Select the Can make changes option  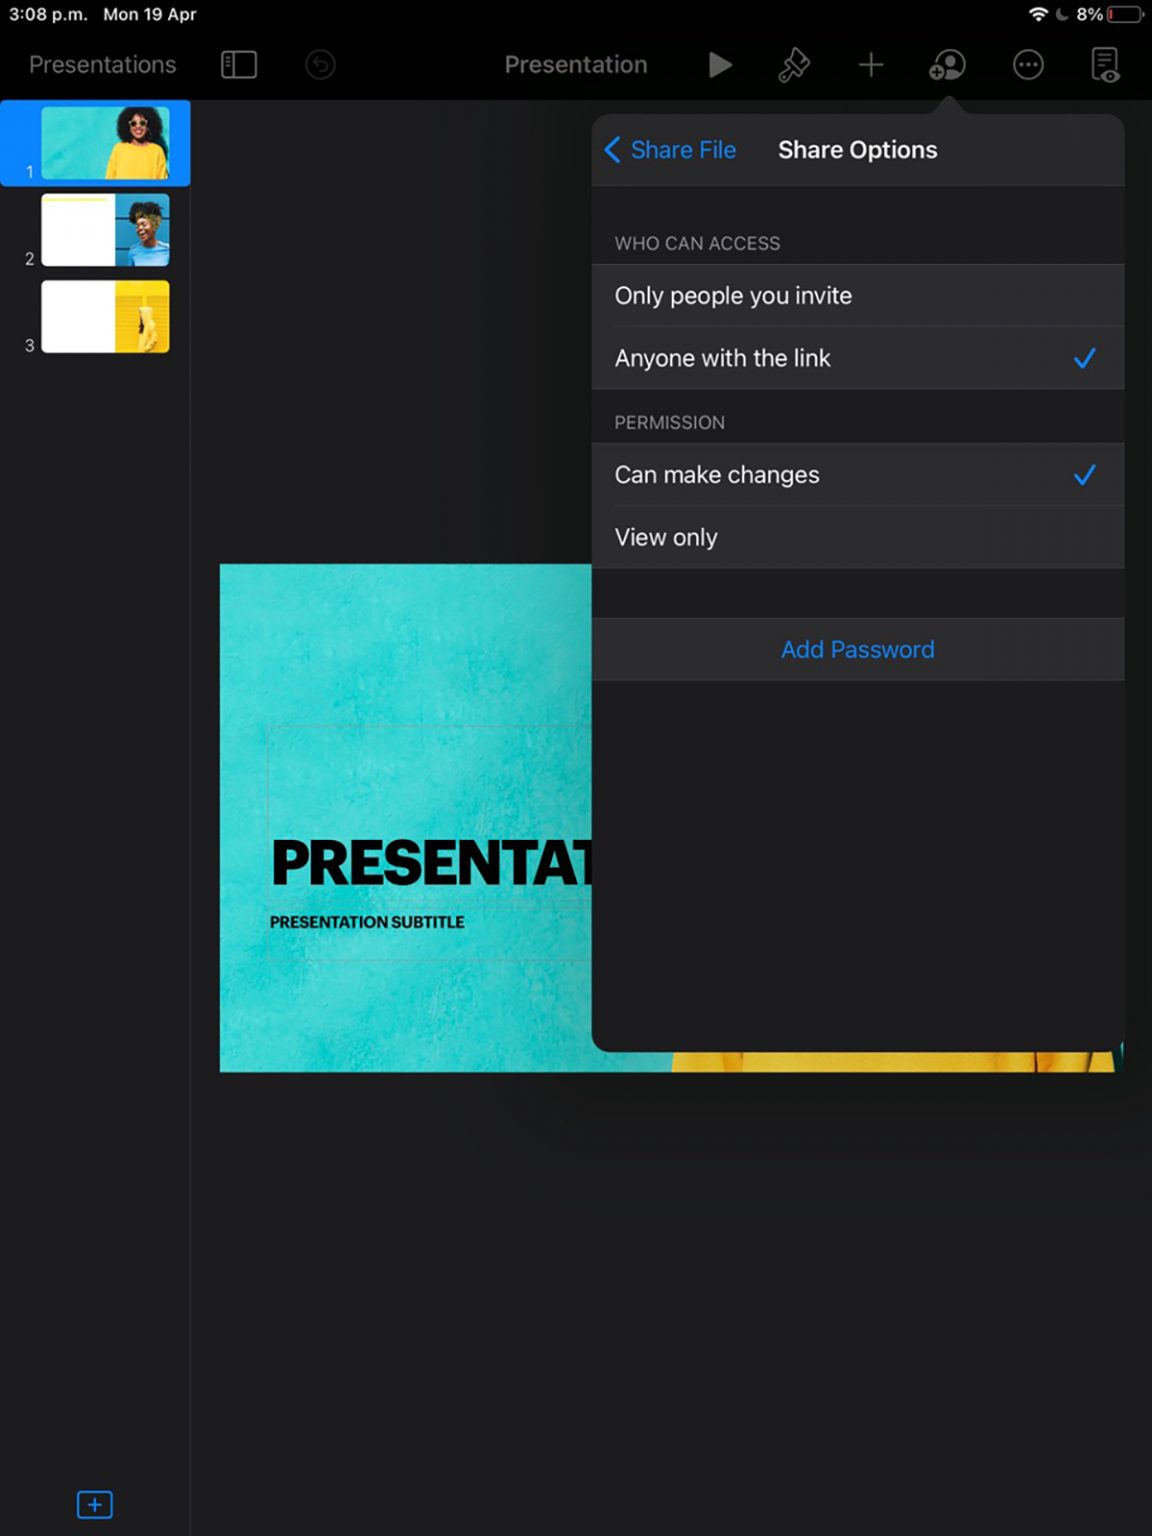[x=717, y=475]
